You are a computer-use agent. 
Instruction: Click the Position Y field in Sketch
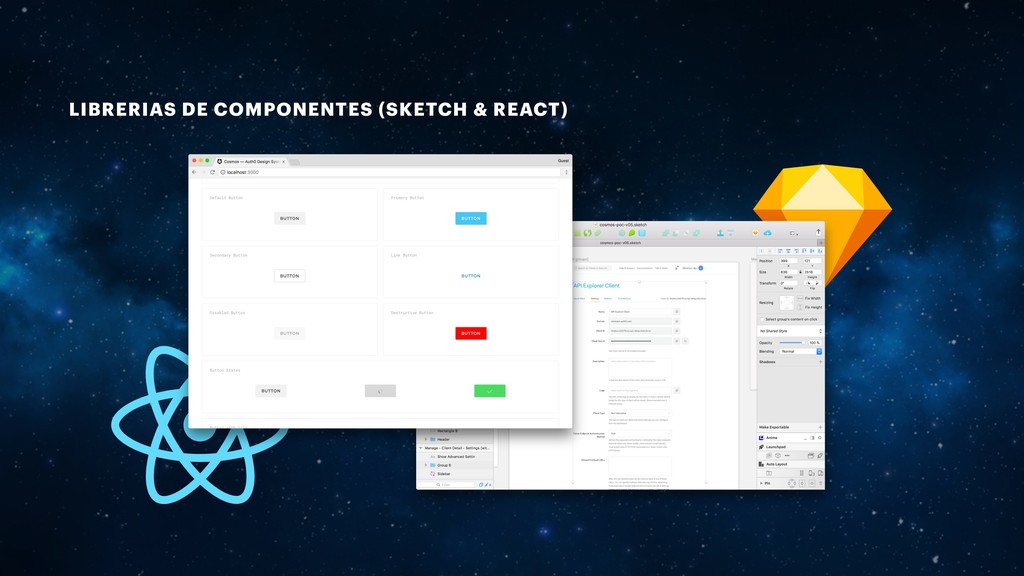[x=812, y=261]
